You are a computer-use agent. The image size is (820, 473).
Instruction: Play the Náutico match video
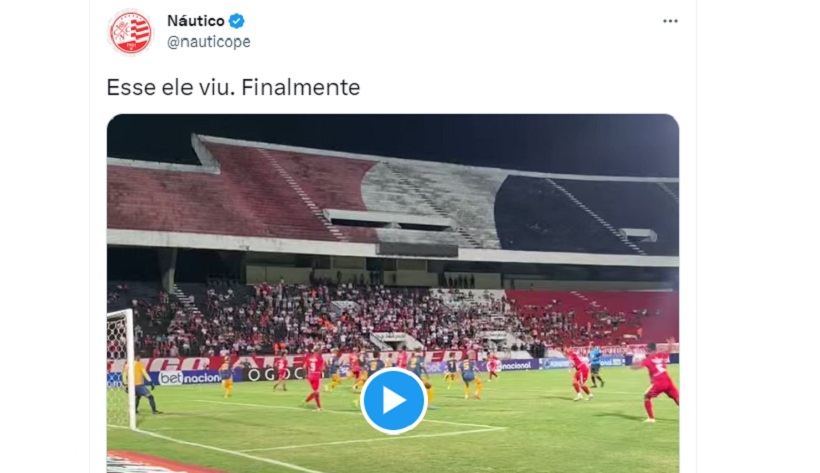394,401
